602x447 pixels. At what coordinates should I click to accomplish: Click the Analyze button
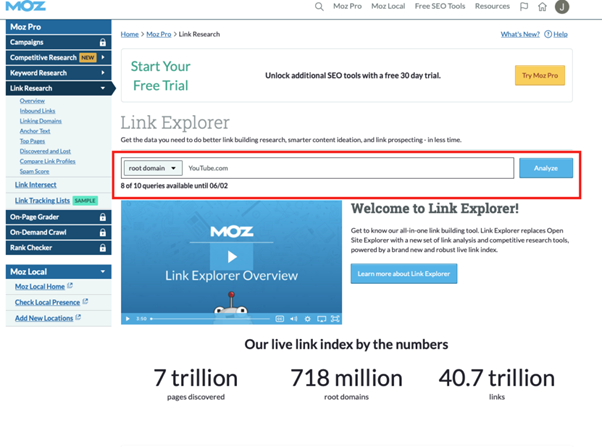pyautogui.click(x=546, y=168)
